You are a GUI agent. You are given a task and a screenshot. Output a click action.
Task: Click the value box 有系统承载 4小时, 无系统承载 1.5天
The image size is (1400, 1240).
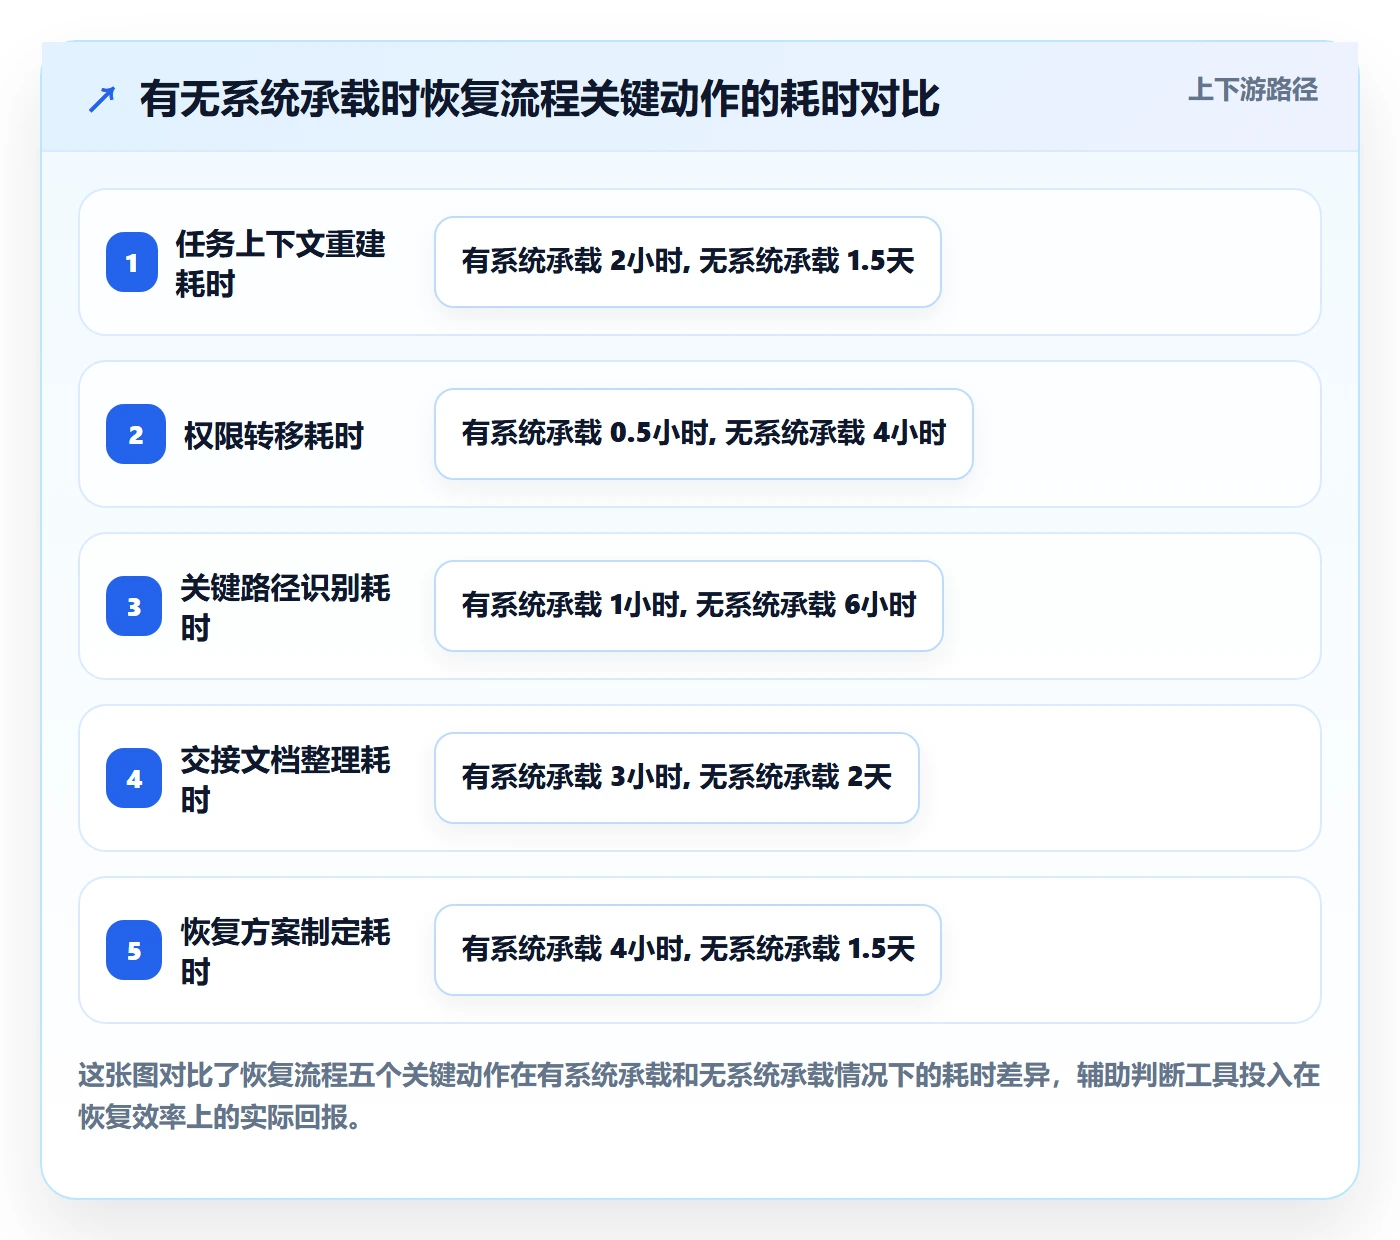tap(688, 950)
